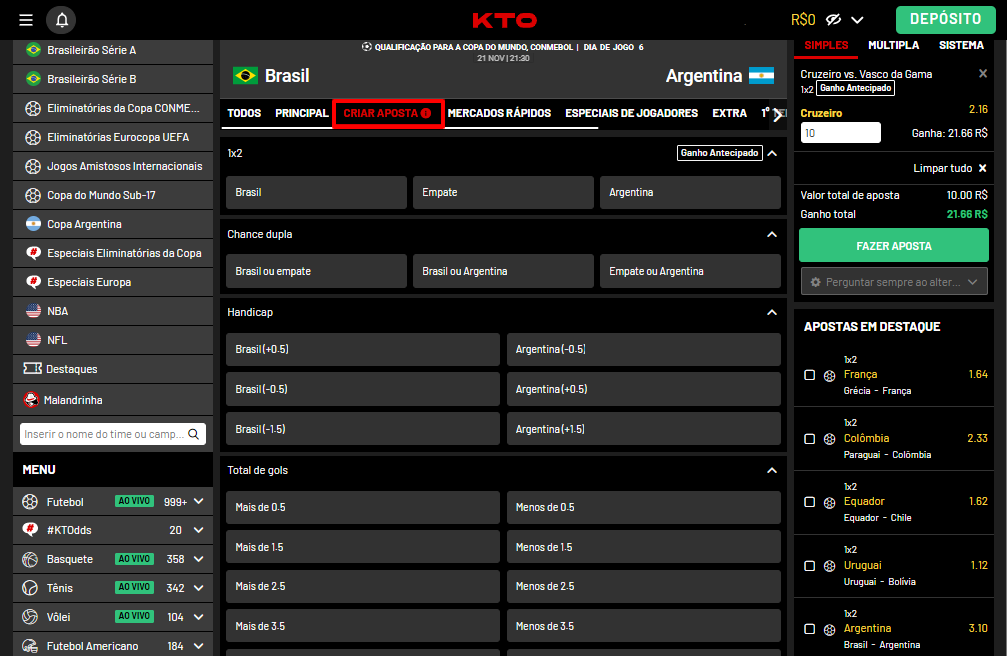Click the KTO logo
This screenshot has width=1007, height=656.
504,21
